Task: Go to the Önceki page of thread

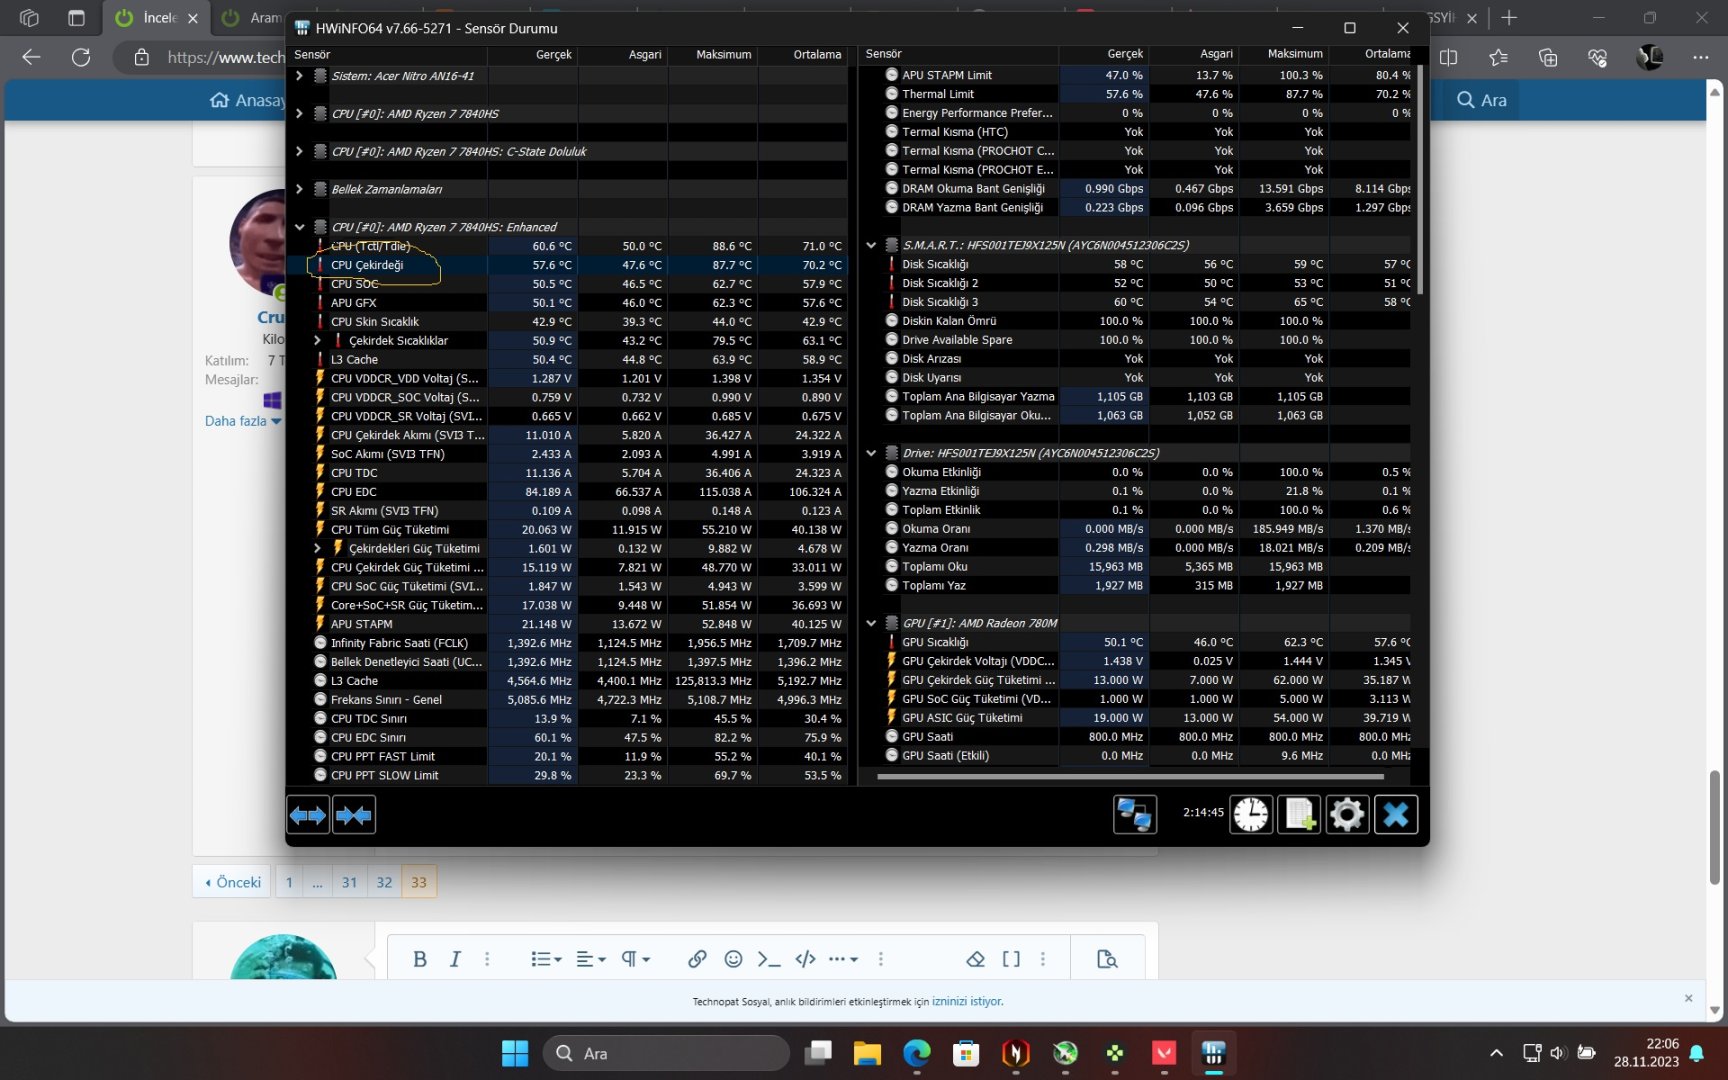Action: tap(232, 882)
